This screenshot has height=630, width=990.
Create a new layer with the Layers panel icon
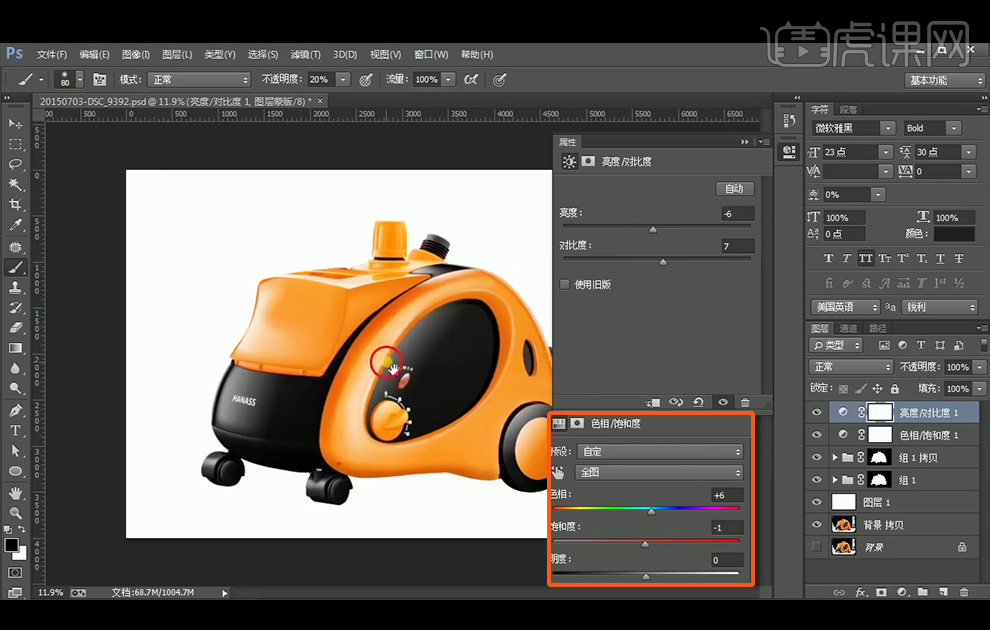tap(943, 592)
